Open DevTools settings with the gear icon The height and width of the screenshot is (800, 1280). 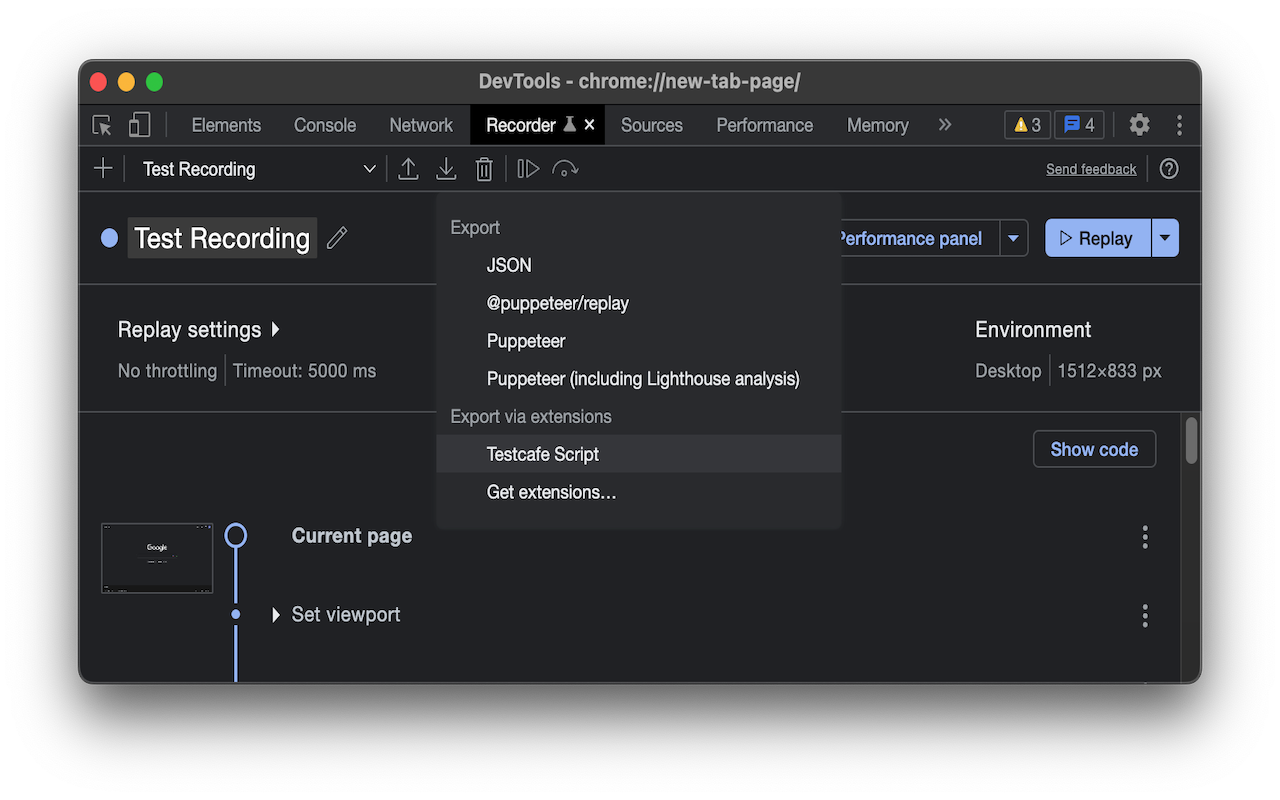[1139, 124]
